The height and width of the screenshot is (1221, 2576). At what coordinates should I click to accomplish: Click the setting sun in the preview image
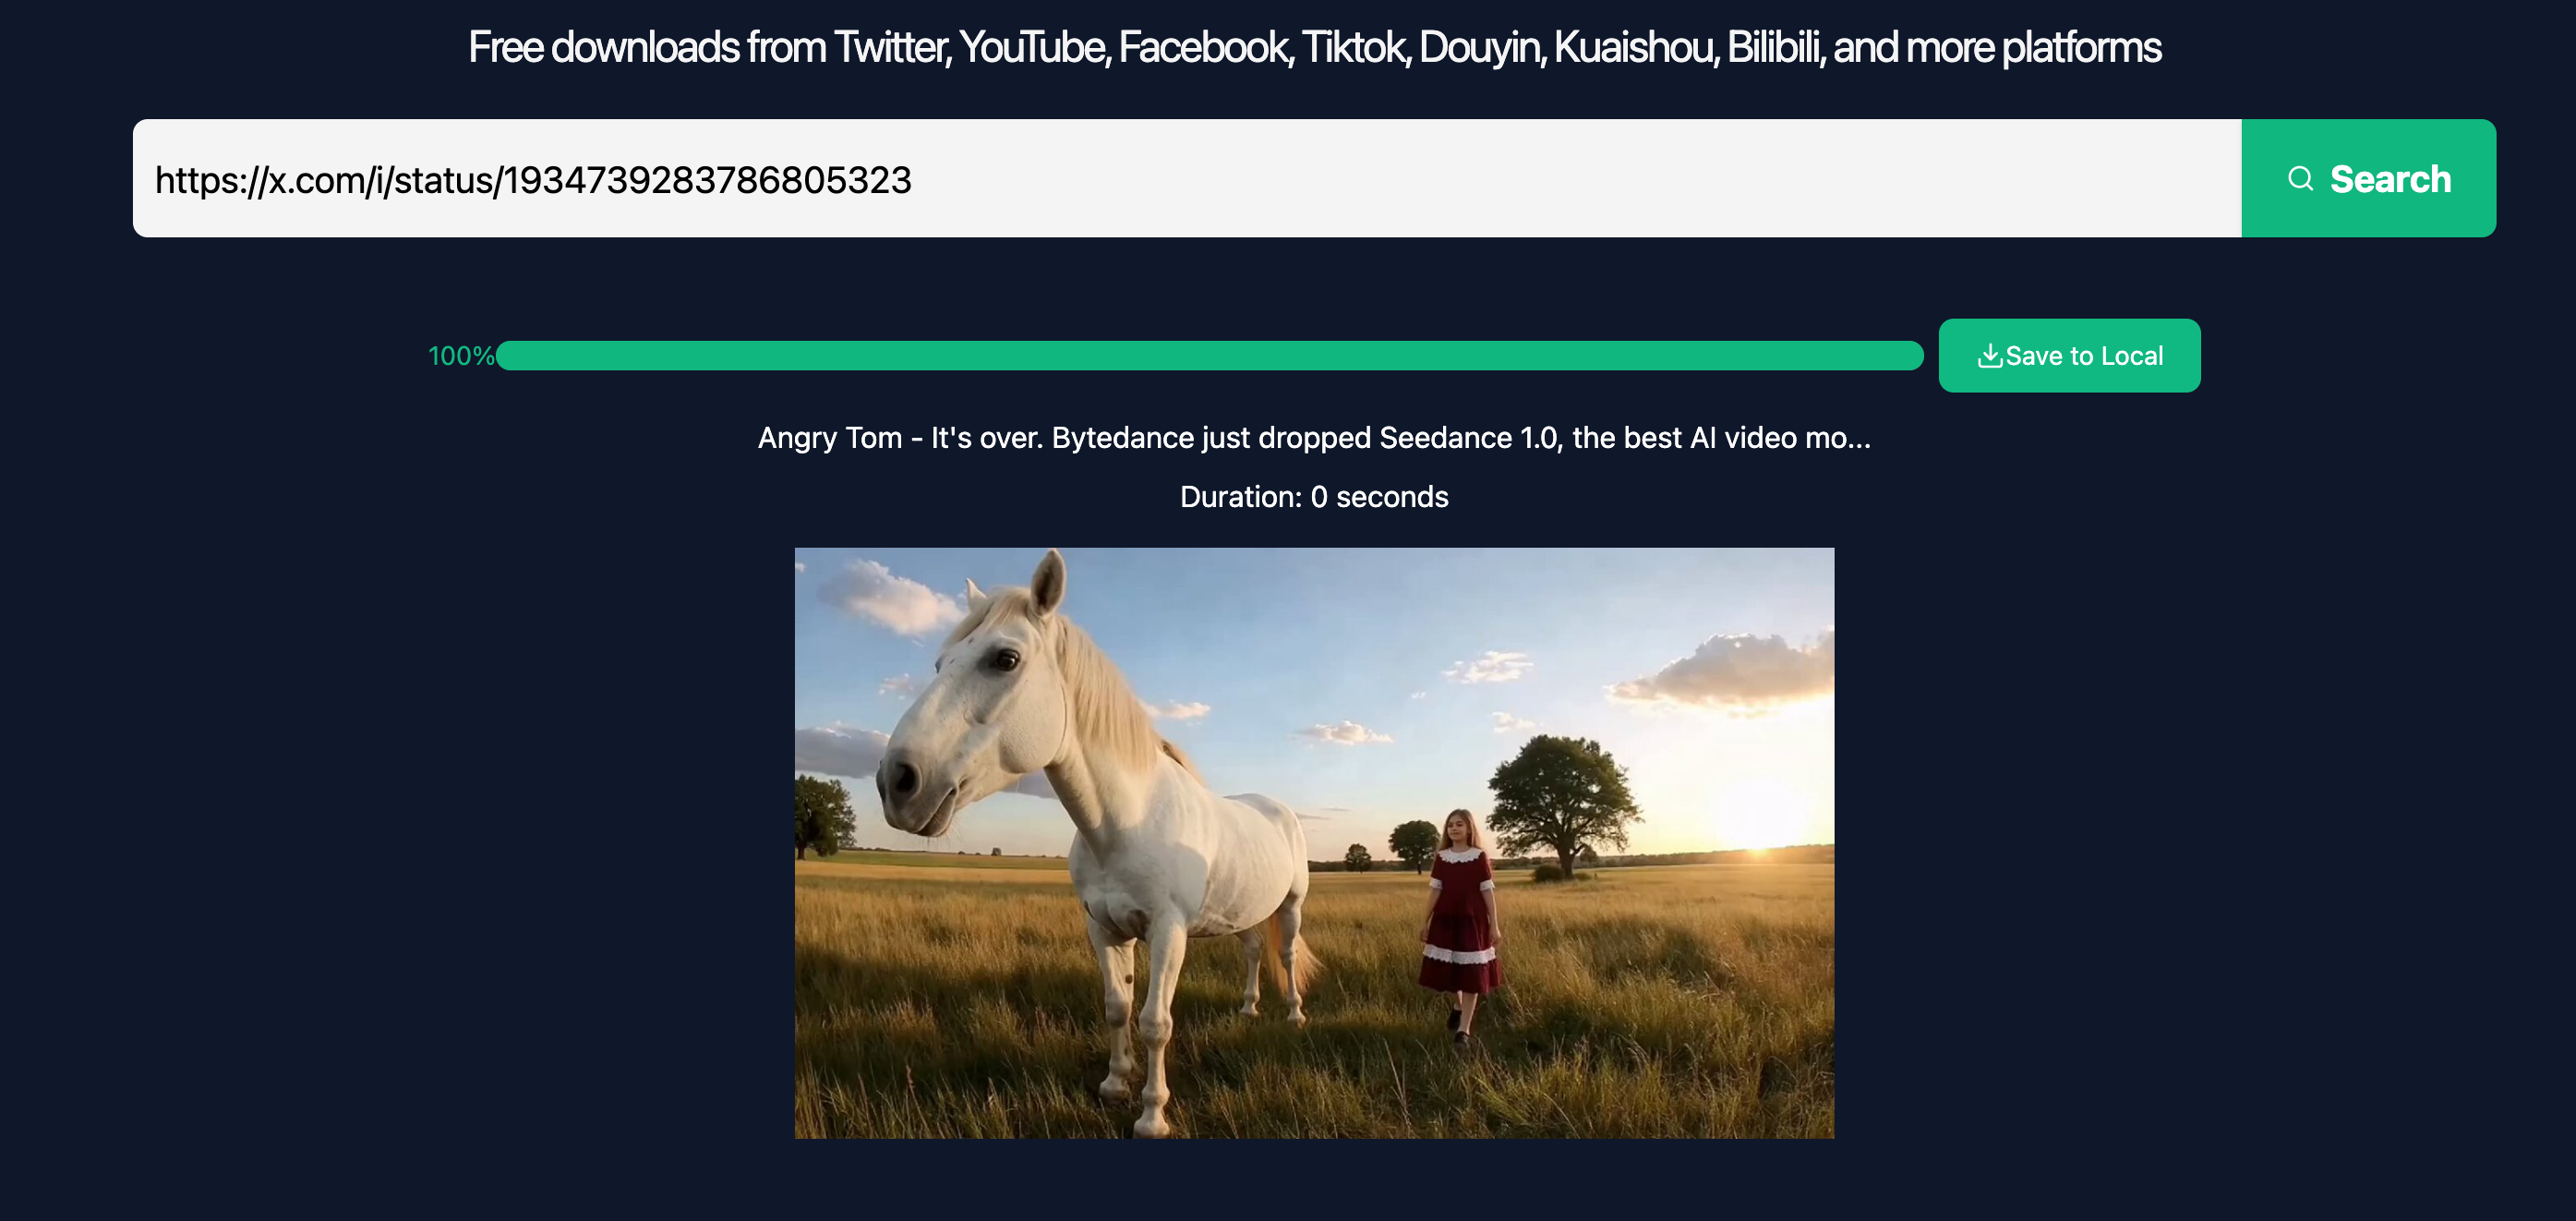coord(1762,815)
